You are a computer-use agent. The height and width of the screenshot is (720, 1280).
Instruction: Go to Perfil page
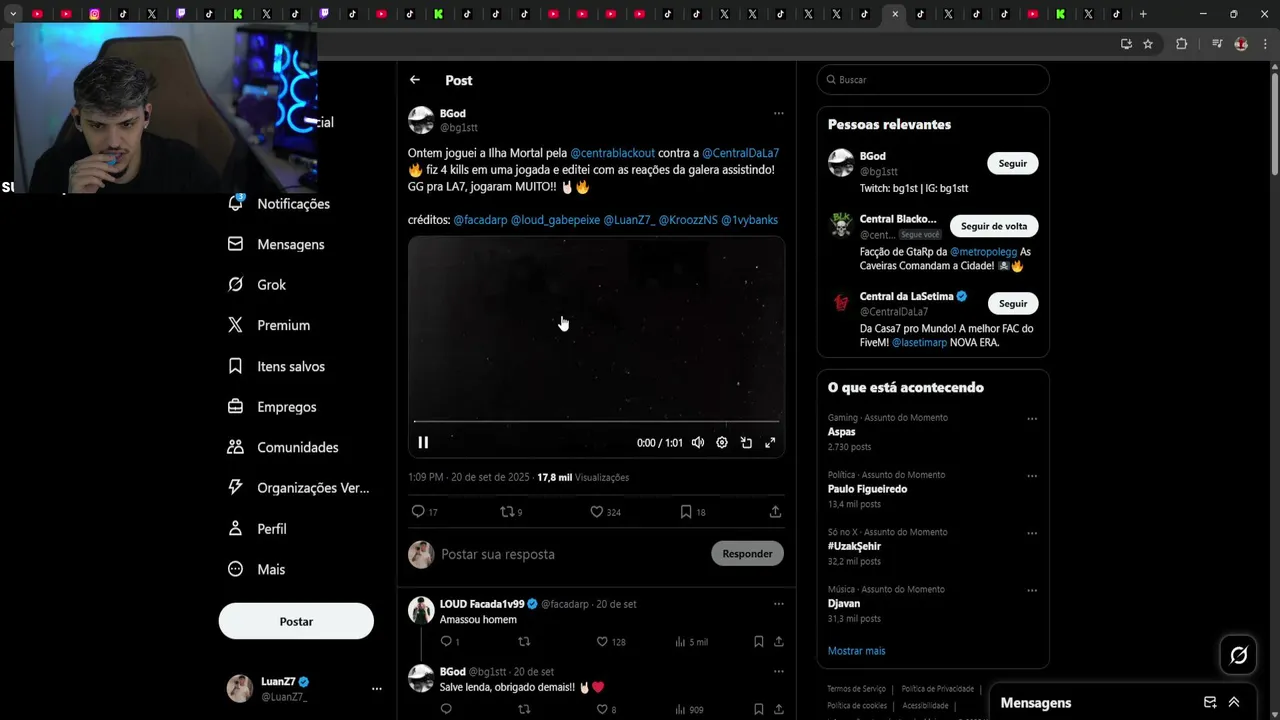[257, 528]
